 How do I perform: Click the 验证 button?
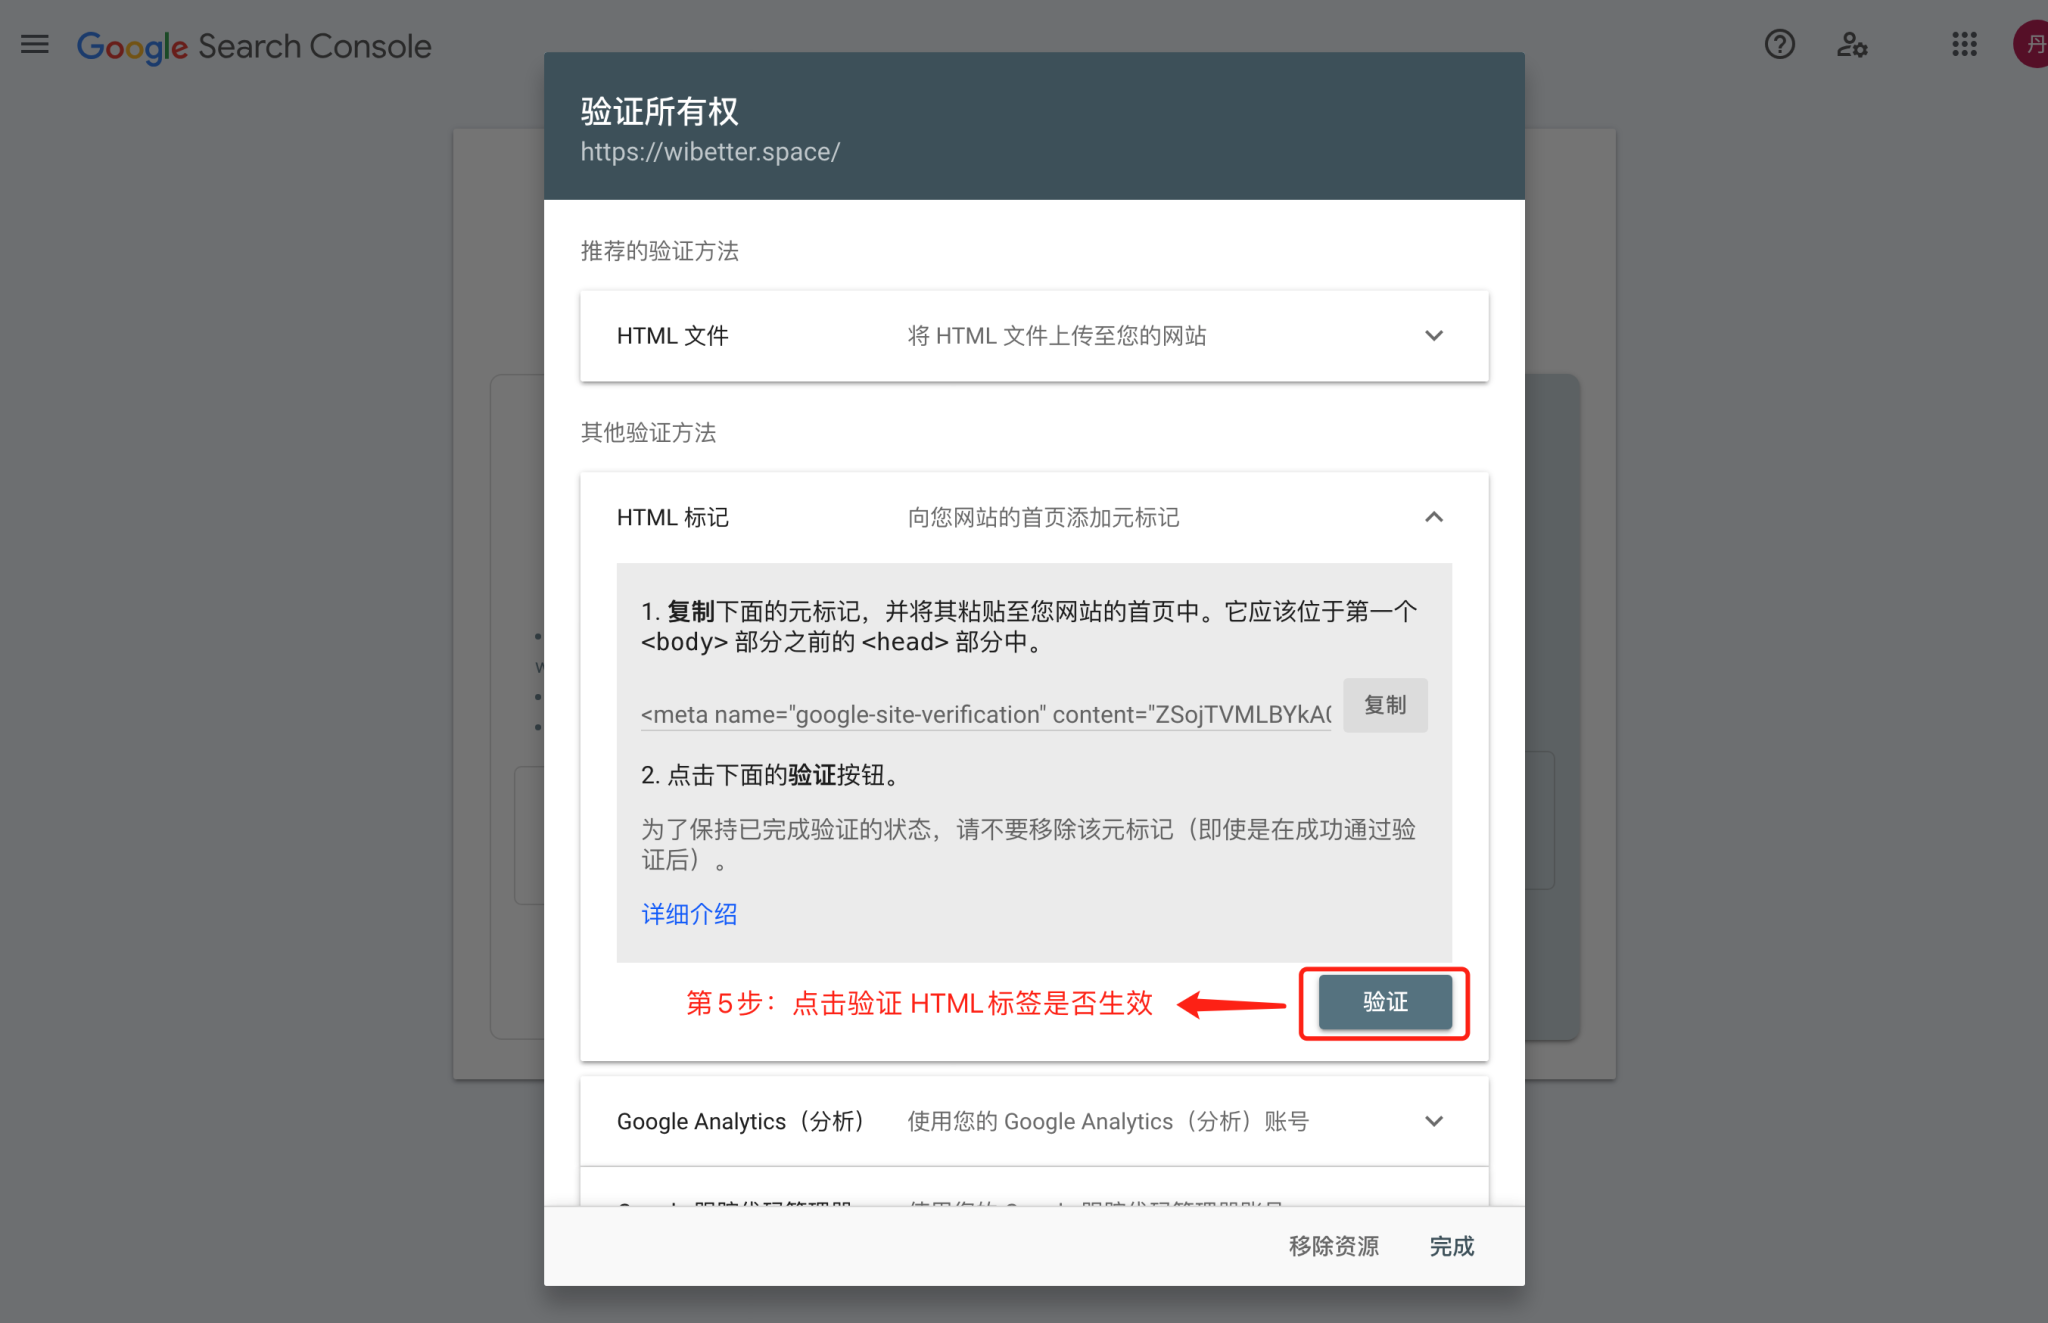click(1385, 1002)
